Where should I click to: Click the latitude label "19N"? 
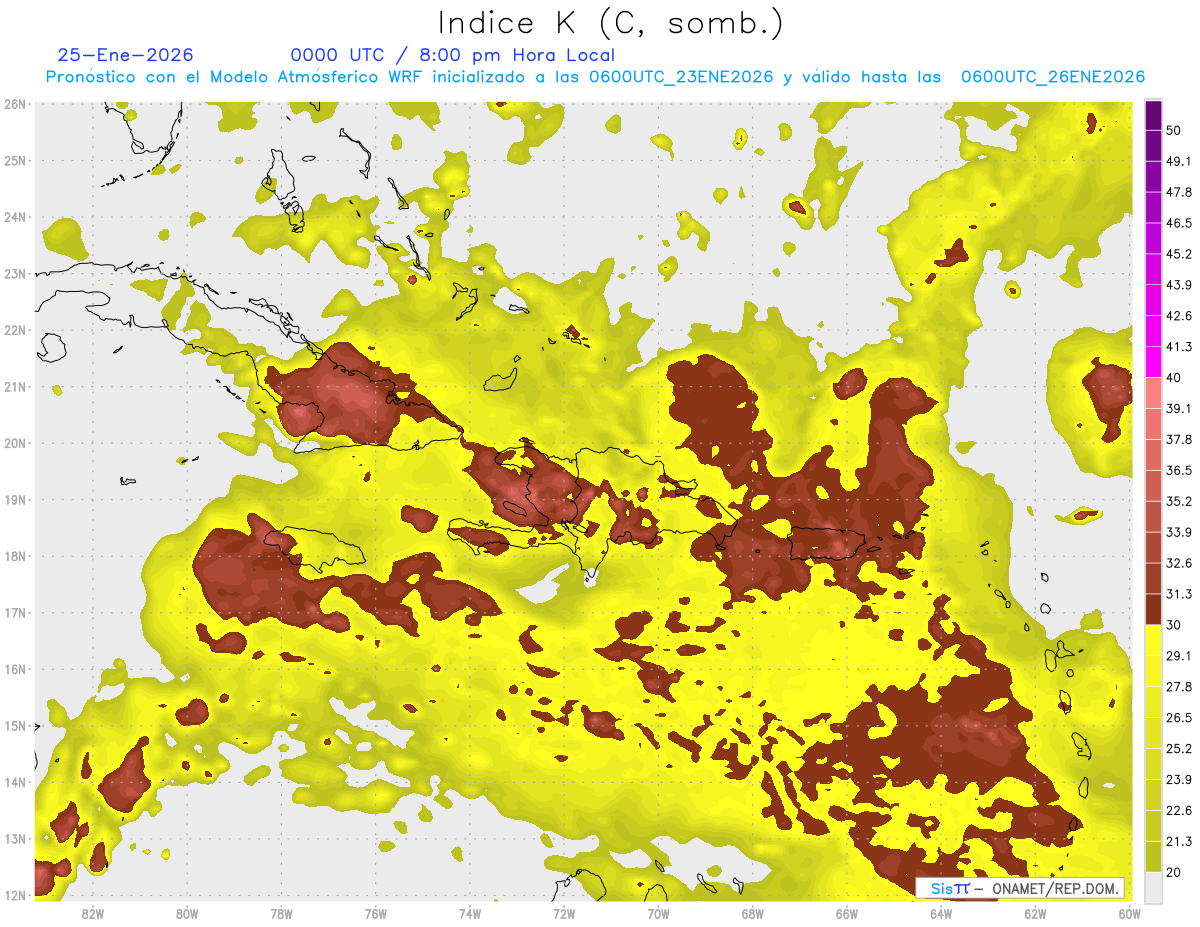[x=15, y=500]
